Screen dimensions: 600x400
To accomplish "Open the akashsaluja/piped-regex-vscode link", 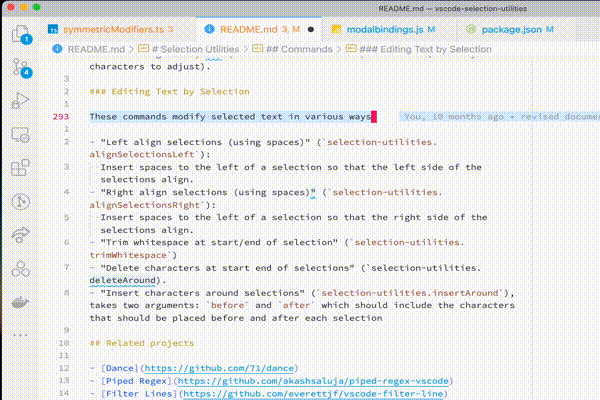I will tap(313, 381).
